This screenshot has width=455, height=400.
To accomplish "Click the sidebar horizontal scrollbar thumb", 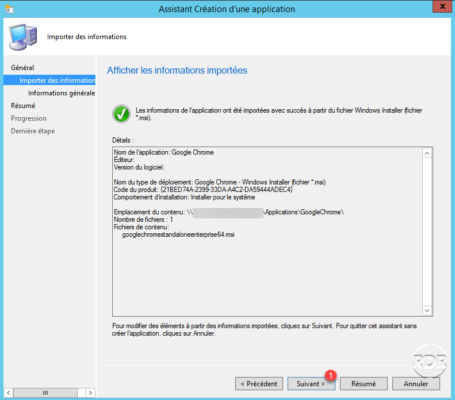I will [x=46, y=393].
